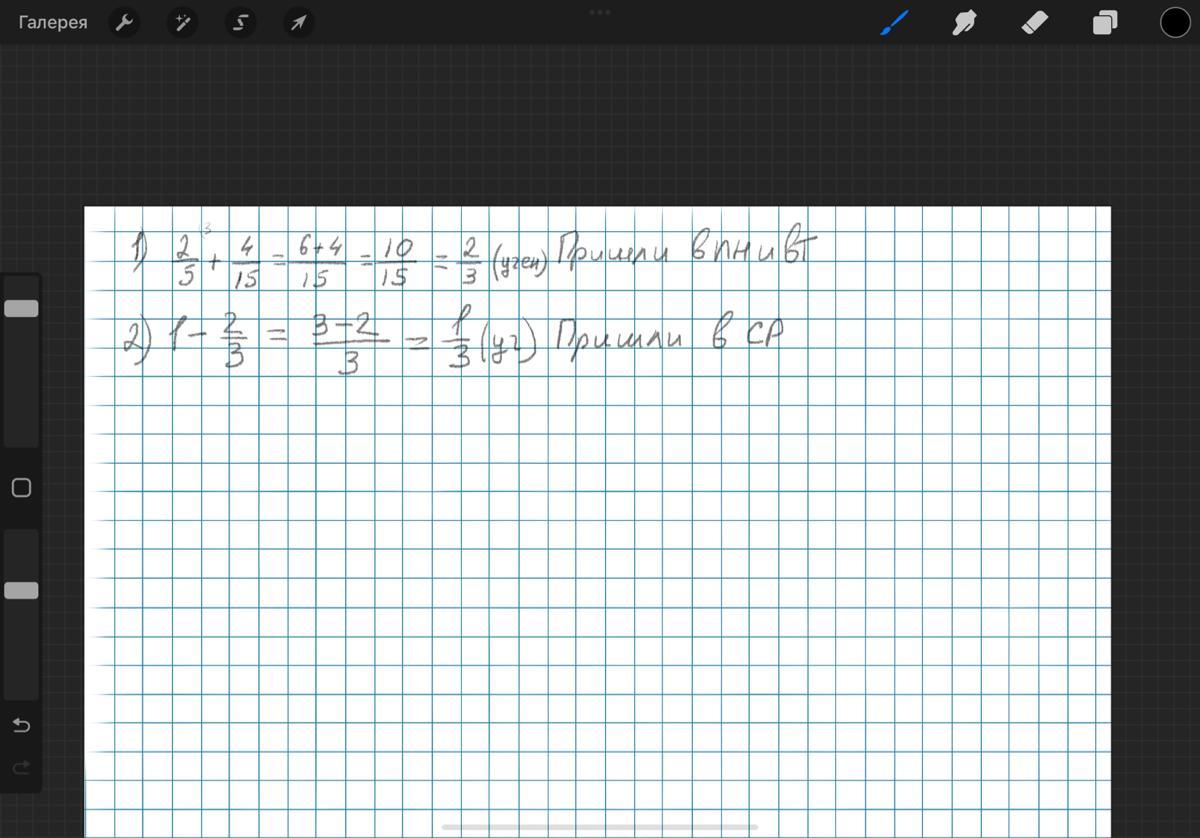Open the Actions wrench menu

[124, 23]
